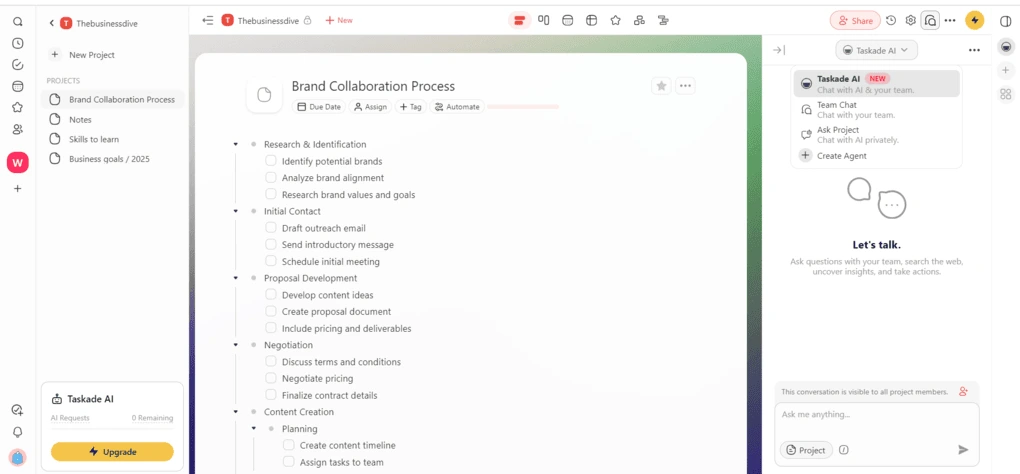This screenshot has width=1020, height=474.
Task: Select the pink W workspace avatar
Action: (18, 163)
